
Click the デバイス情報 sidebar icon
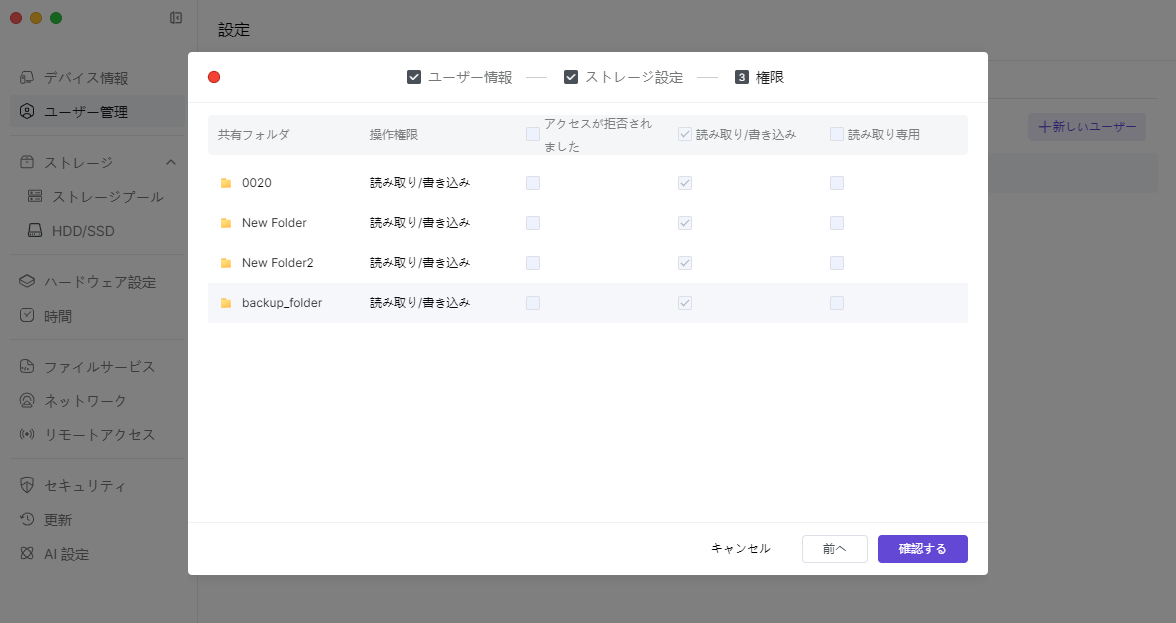[x=27, y=78]
